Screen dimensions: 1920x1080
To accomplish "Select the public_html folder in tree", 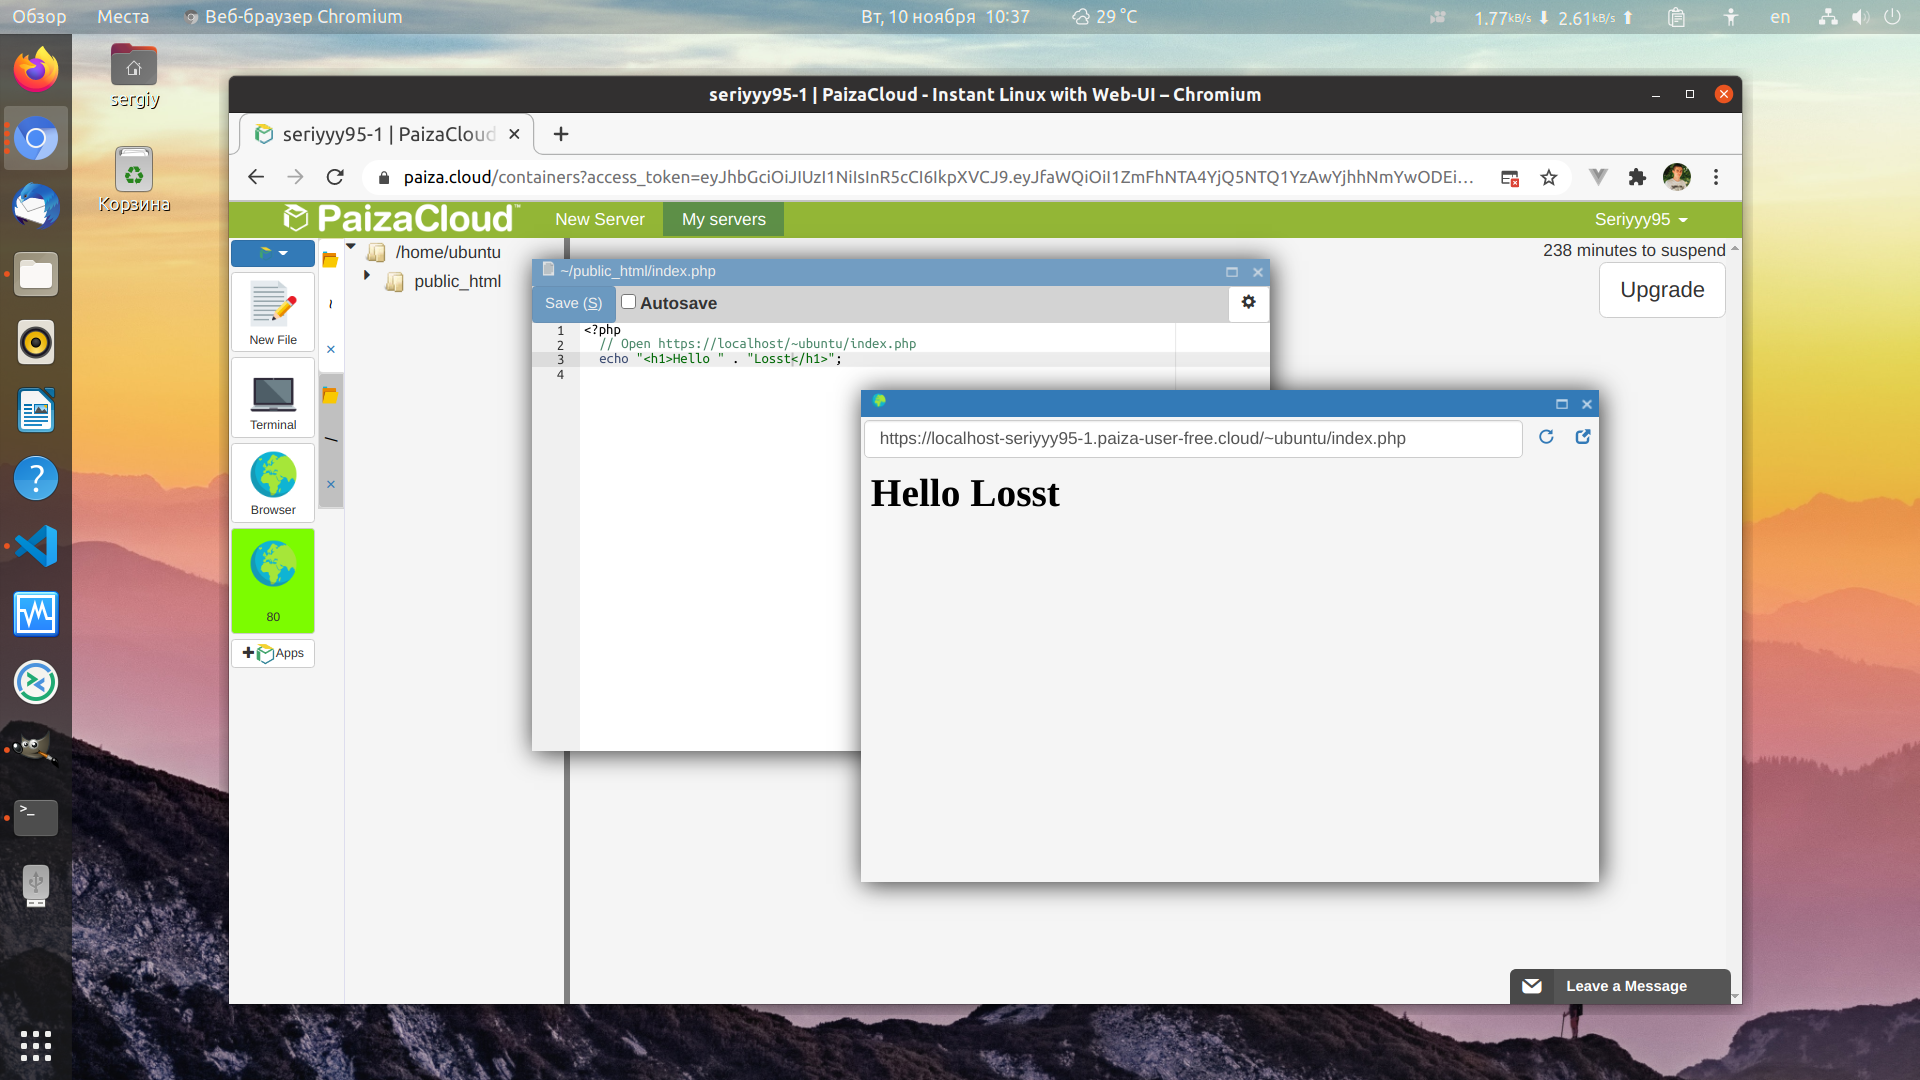I will (x=457, y=282).
